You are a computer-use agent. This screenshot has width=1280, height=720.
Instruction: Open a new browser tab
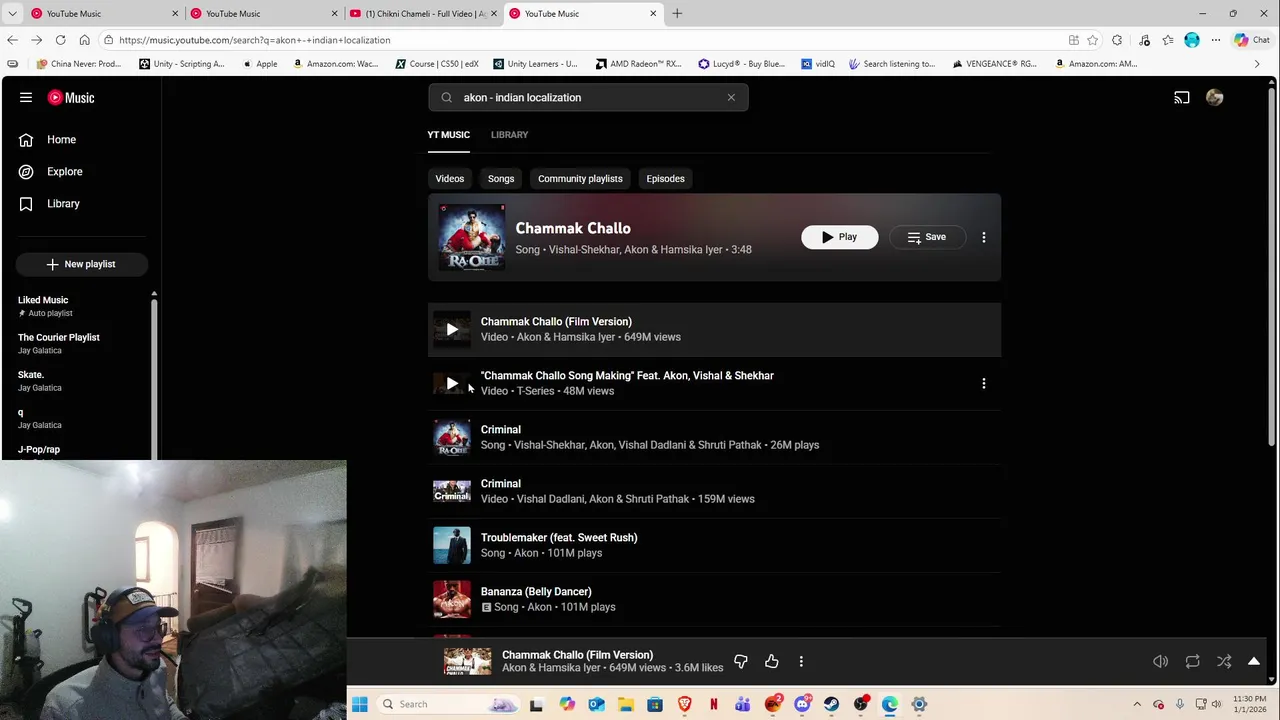[x=677, y=13]
